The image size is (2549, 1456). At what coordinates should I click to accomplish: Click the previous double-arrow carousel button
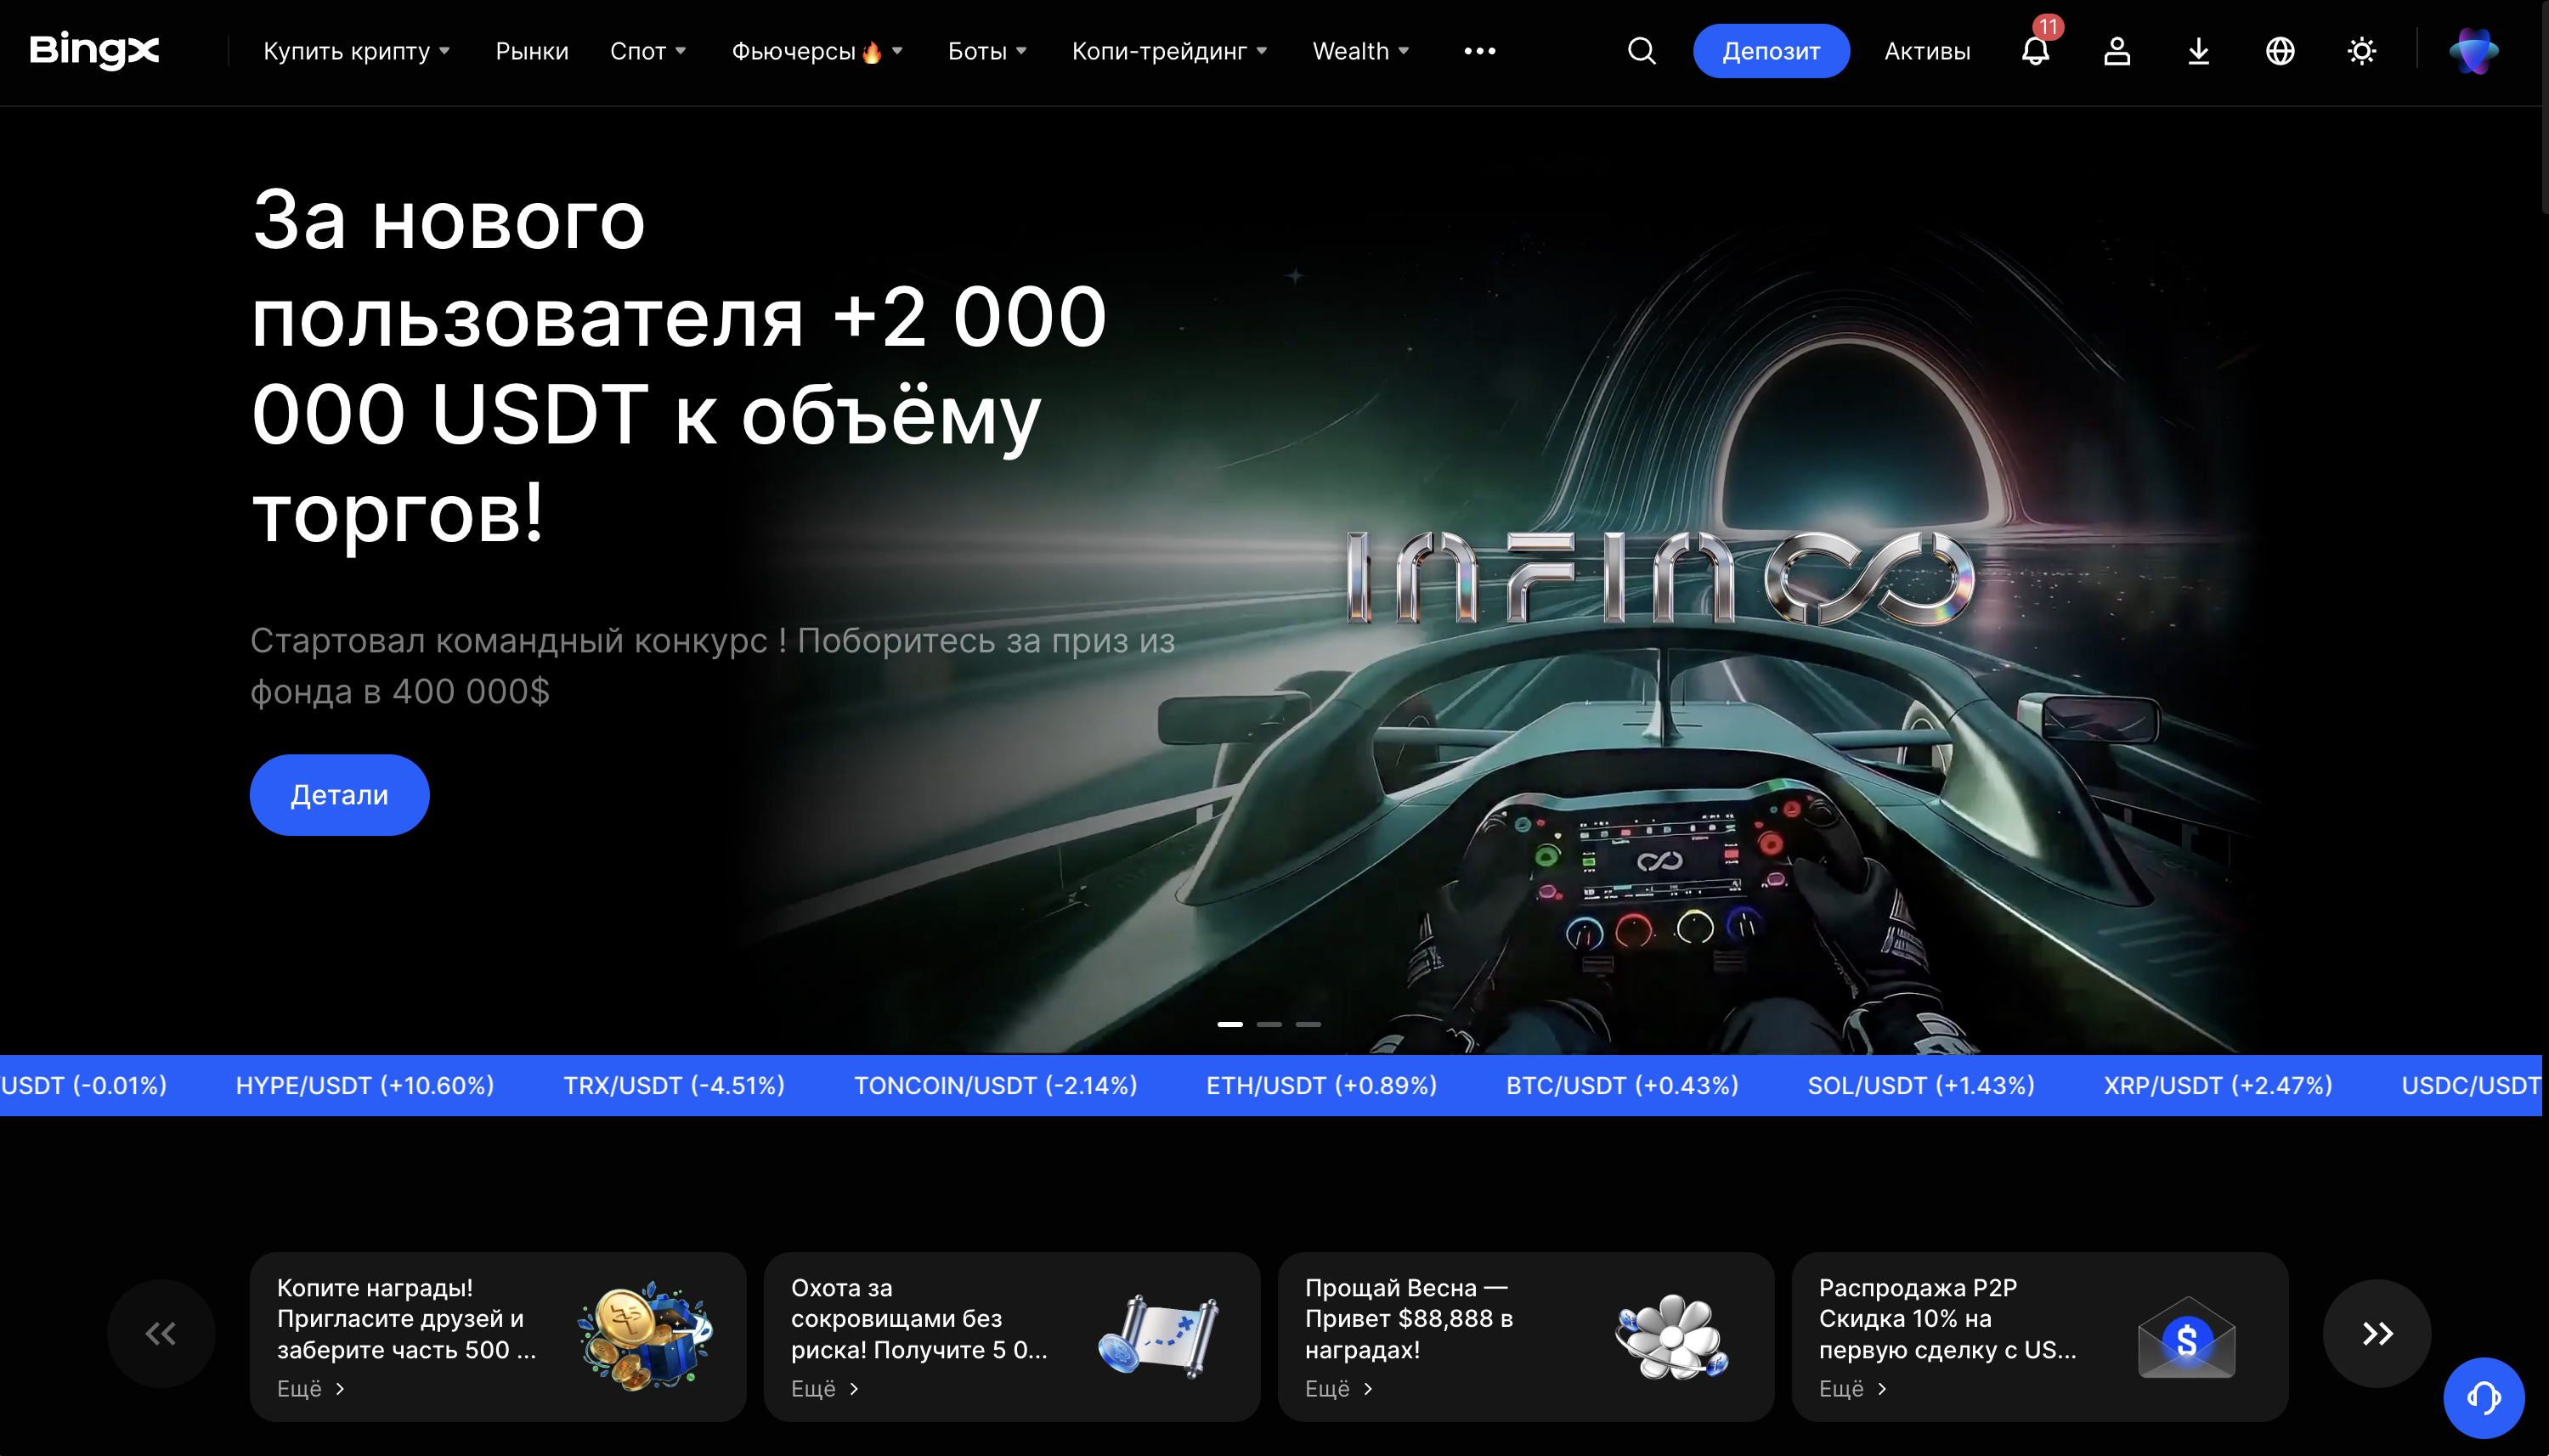point(161,1333)
